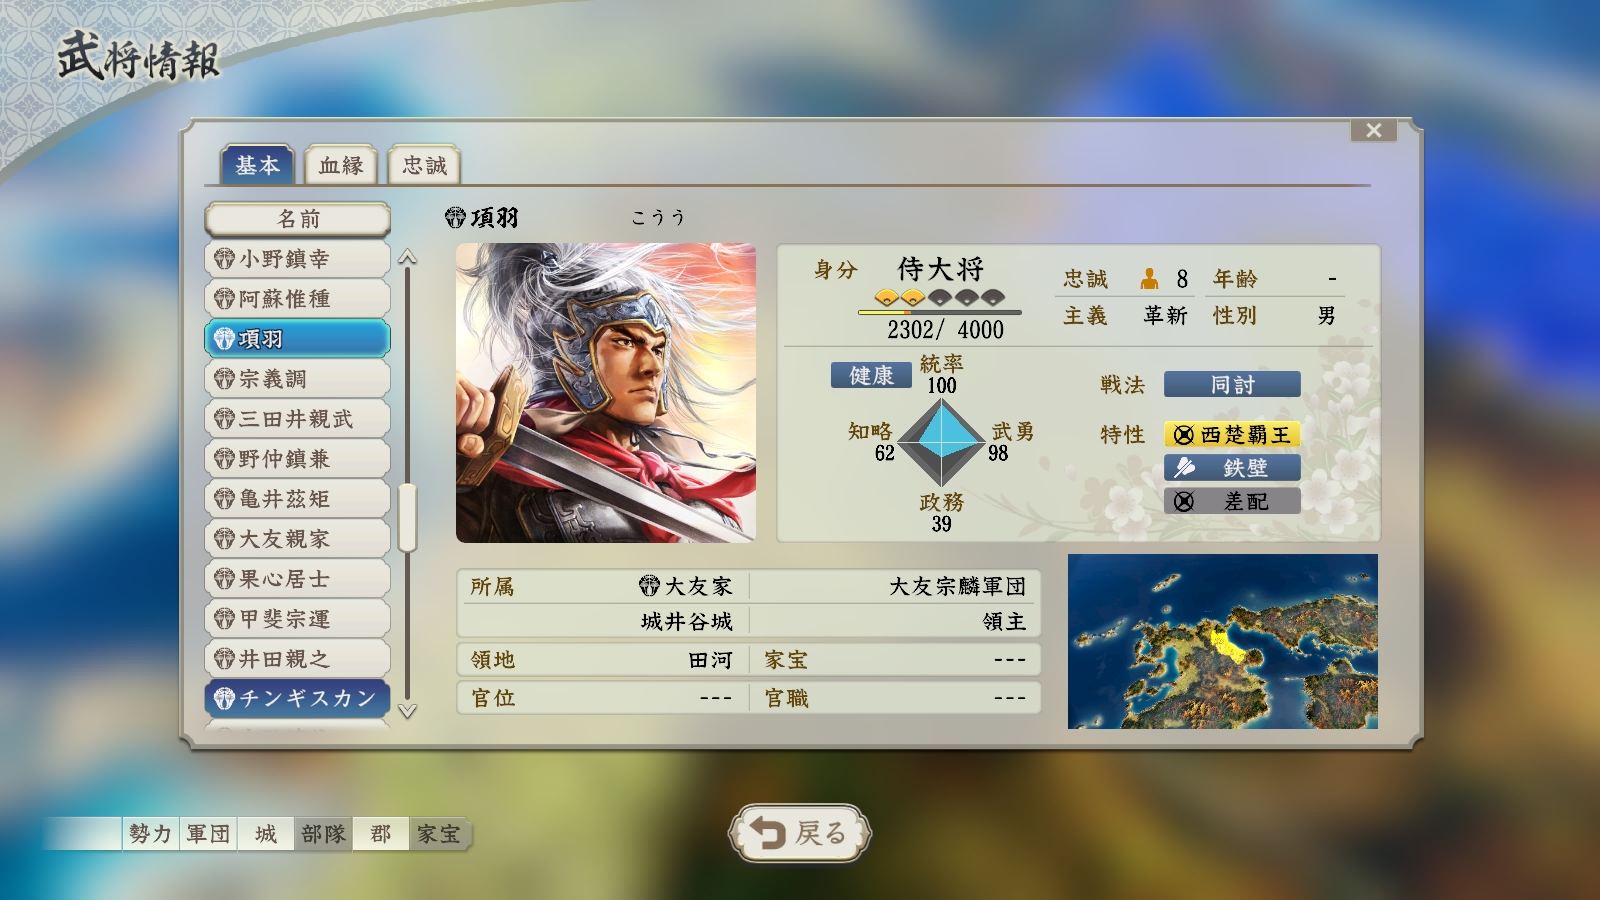Click the officer list scrollbar thumb
This screenshot has width=1600, height=900.
point(407,518)
